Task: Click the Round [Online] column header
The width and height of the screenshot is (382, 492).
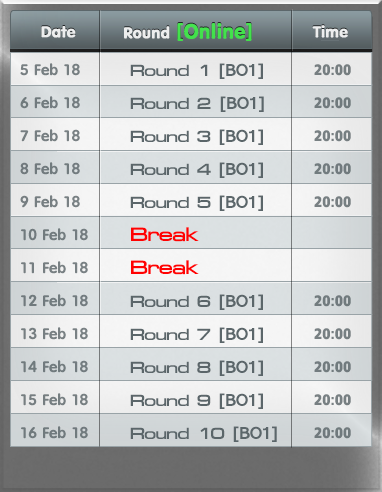Action: [x=187, y=32]
